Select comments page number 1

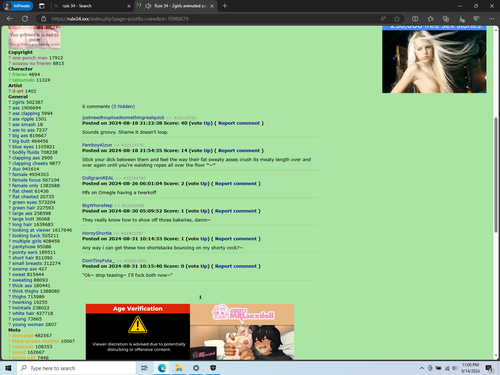pyautogui.click(x=200, y=297)
